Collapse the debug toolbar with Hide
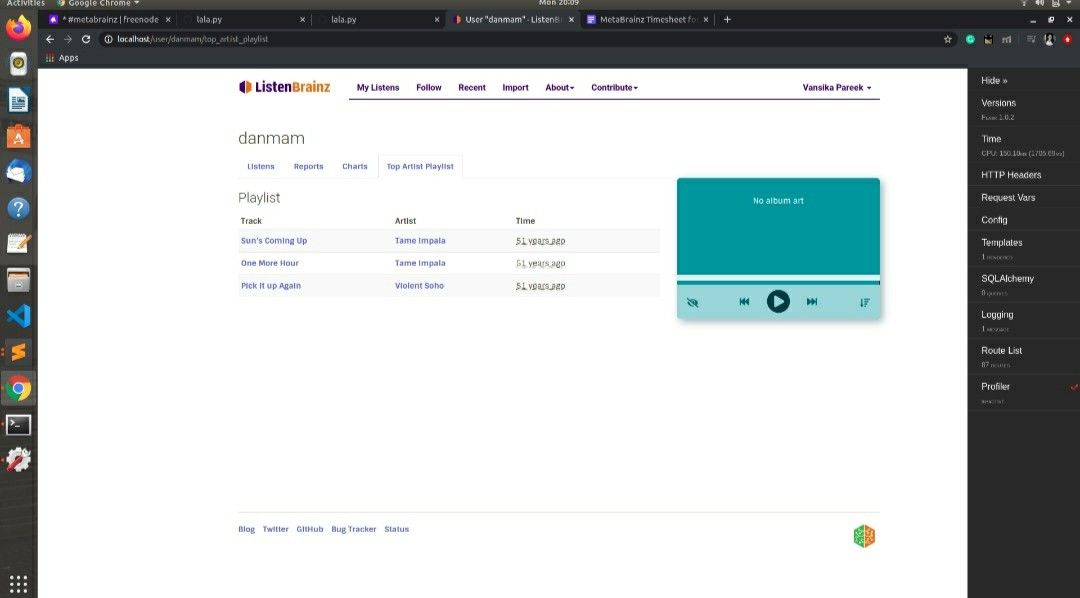The image size is (1080, 598). pos(994,81)
